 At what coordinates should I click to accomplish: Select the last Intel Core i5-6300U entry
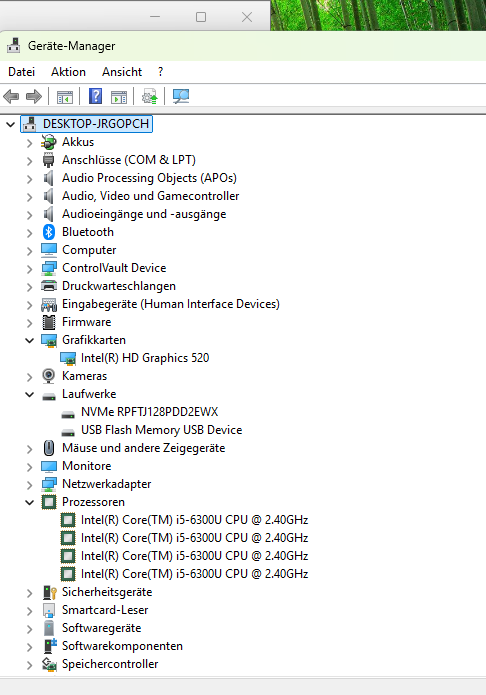point(194,574)
